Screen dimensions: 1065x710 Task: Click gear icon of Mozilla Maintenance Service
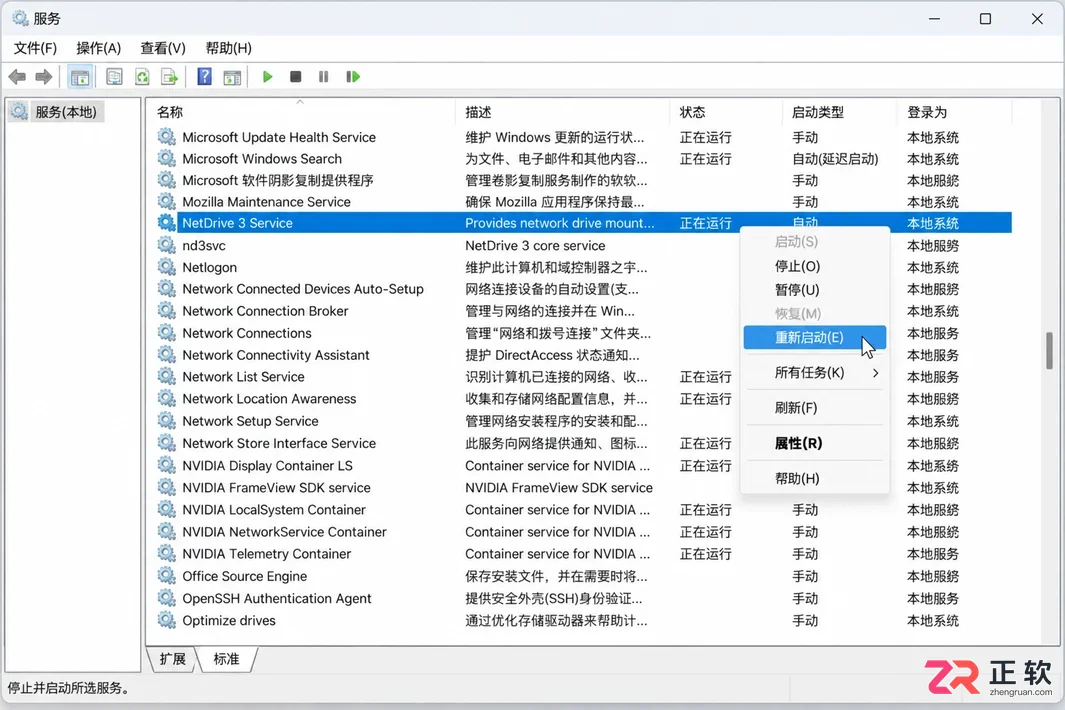coord(166,201)
